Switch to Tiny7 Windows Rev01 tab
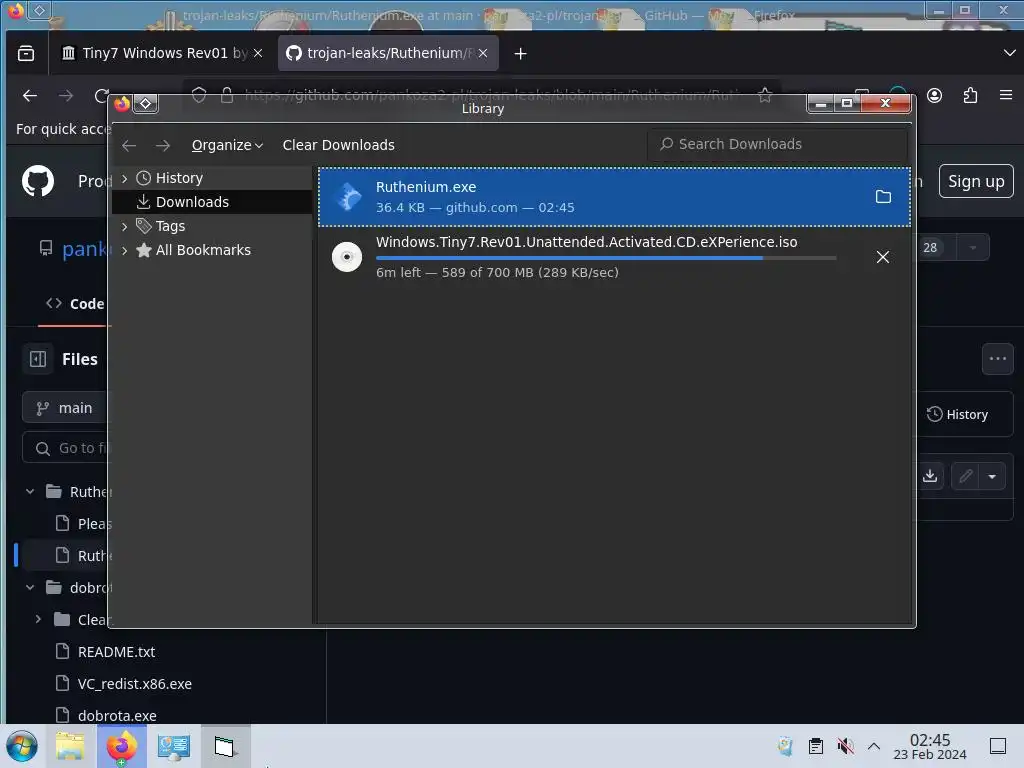 (x=162, y=53)
